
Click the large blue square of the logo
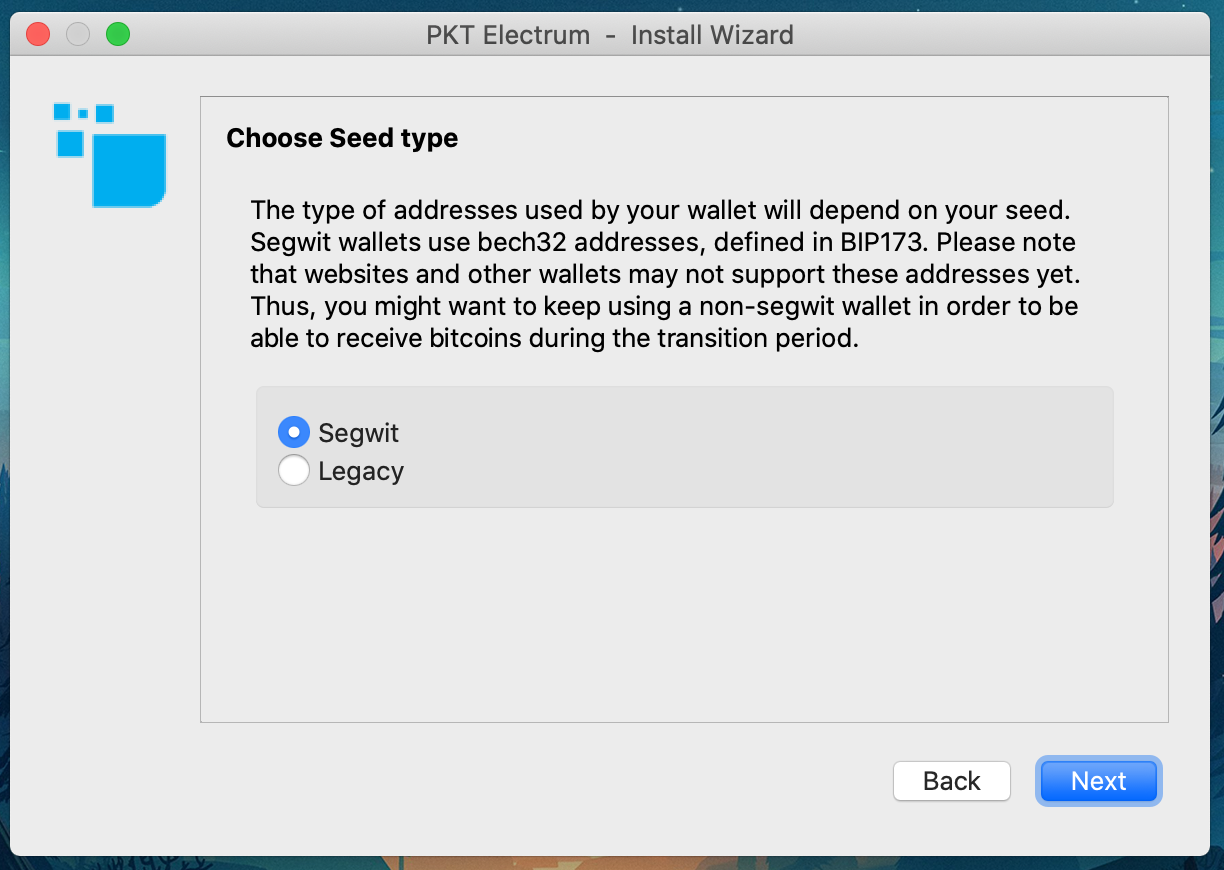pos(129,170)
